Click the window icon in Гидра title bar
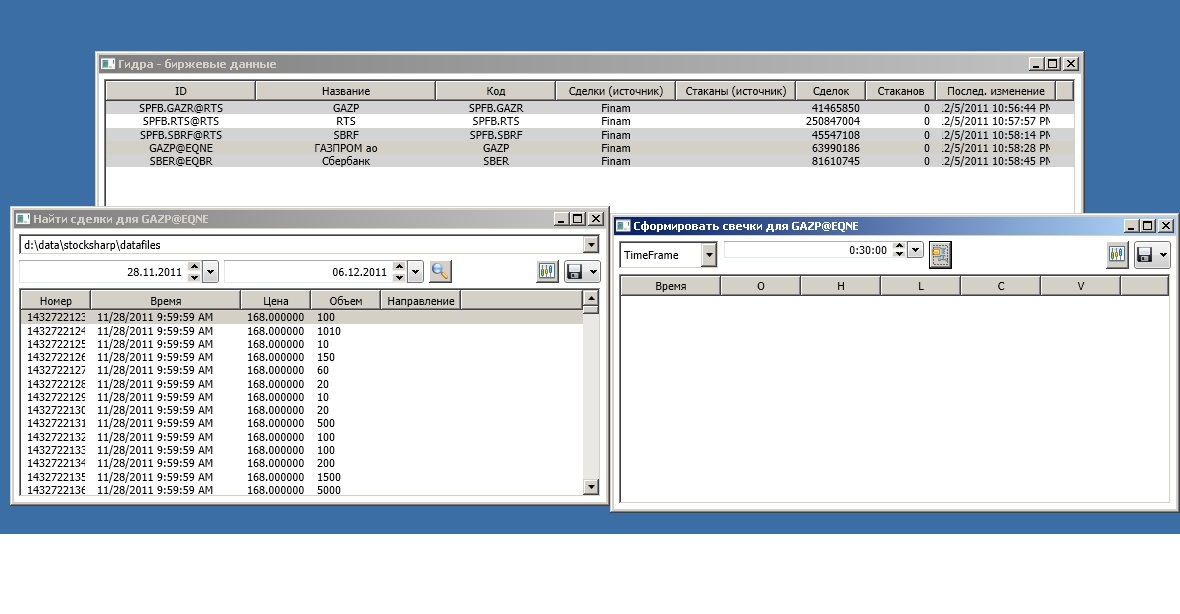 coord(108,64)
